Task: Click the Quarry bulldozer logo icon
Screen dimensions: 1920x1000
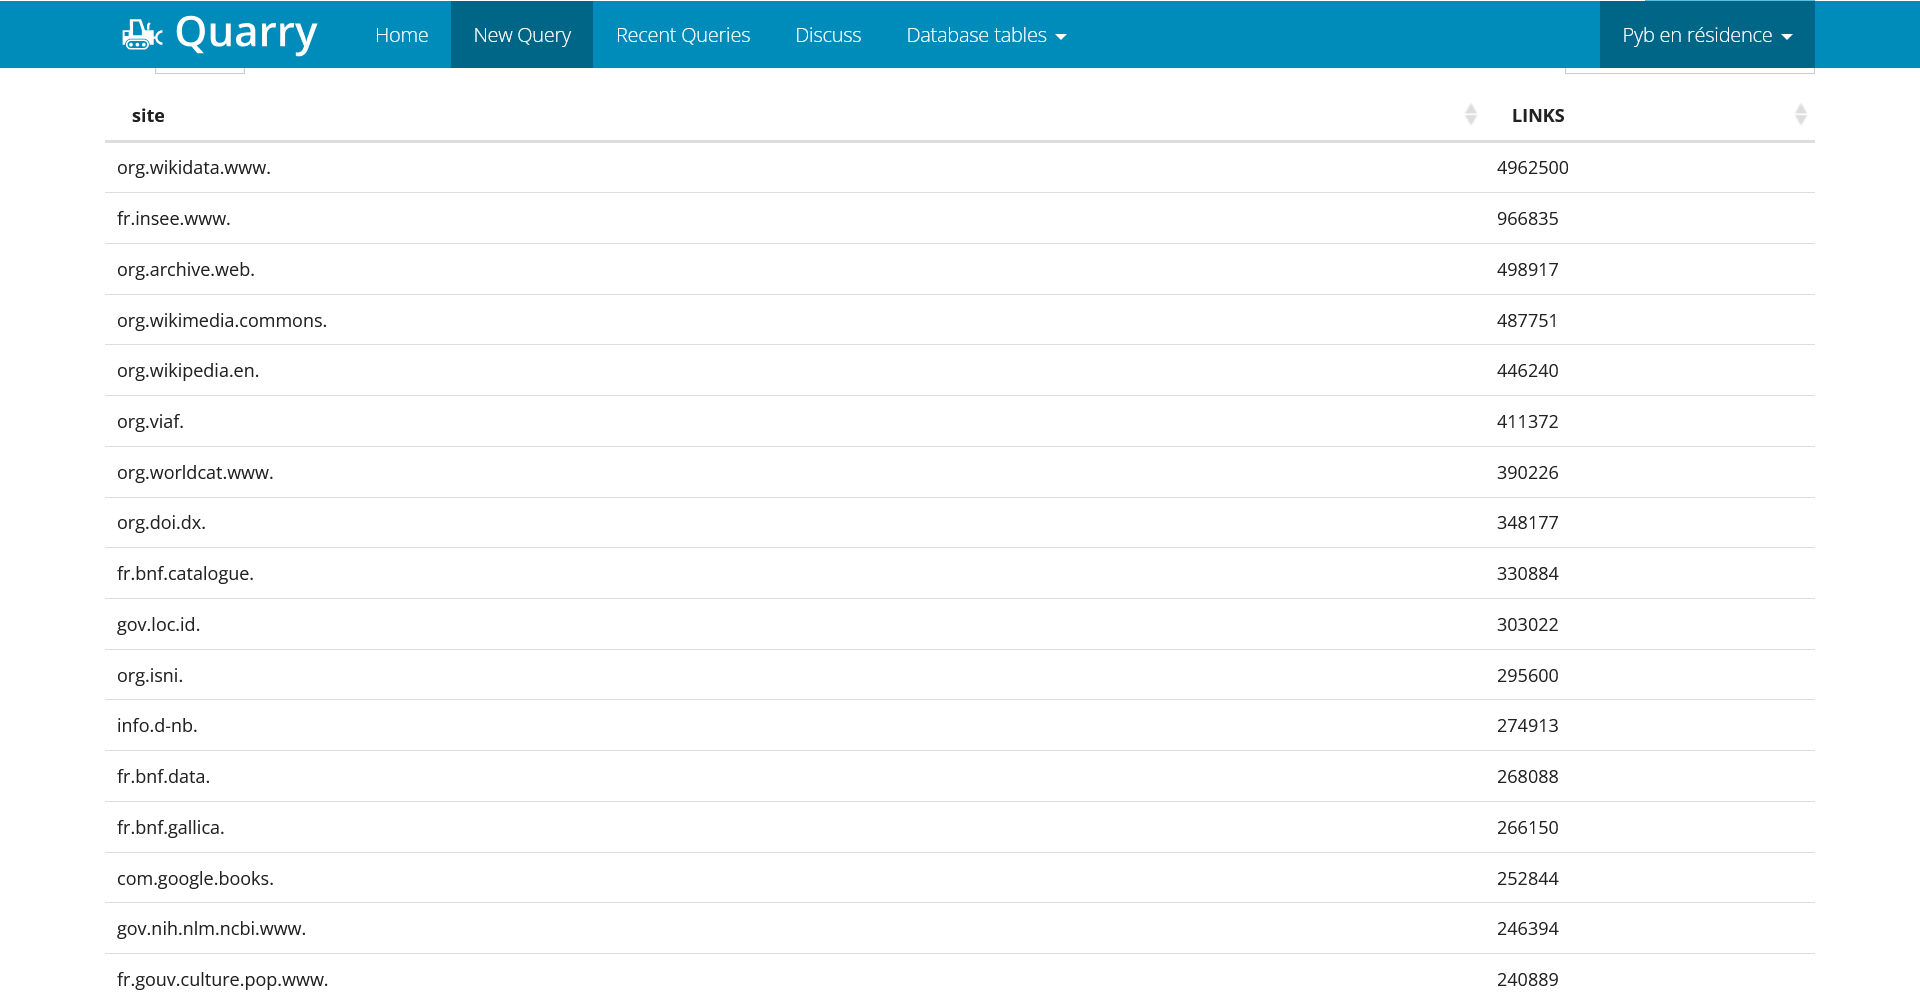Action: click(x=142, y=35)
